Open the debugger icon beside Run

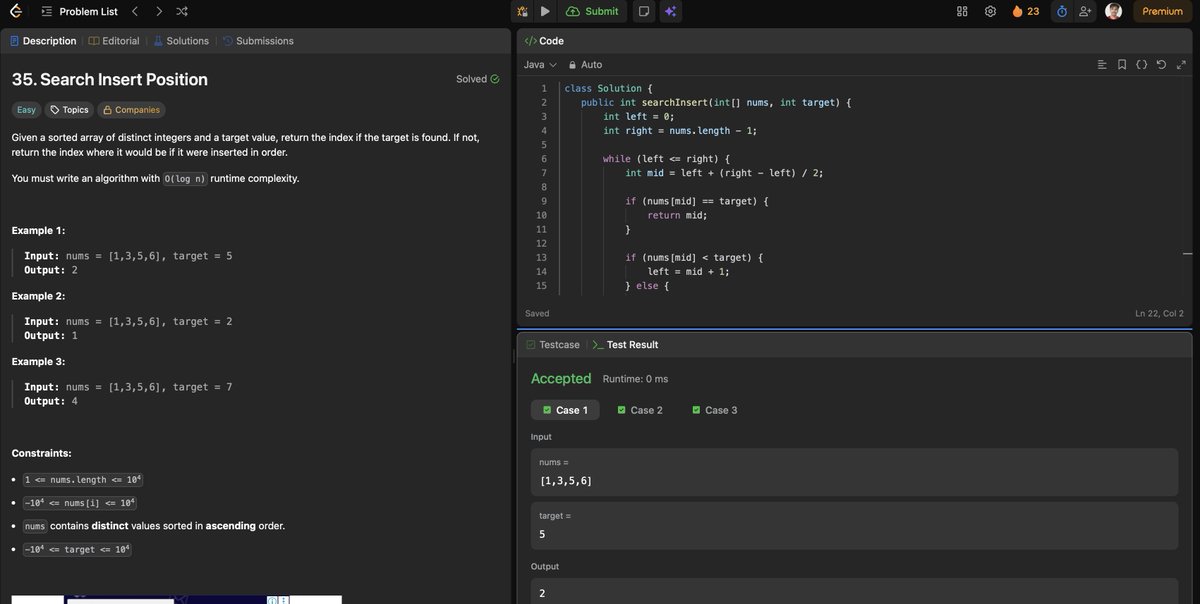tap(523, 11)
